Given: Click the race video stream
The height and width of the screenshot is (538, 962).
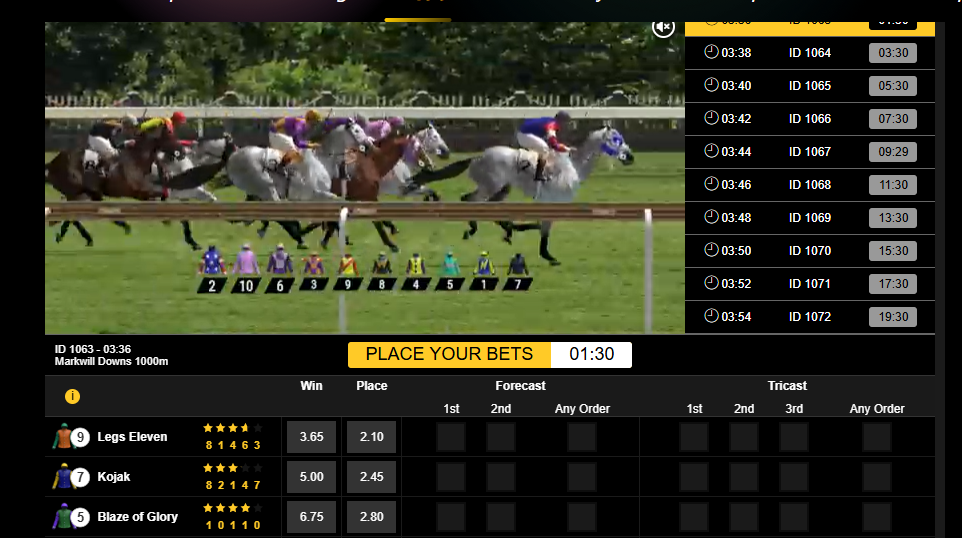Looking at the screenshot, I should (x=365, y=180).
